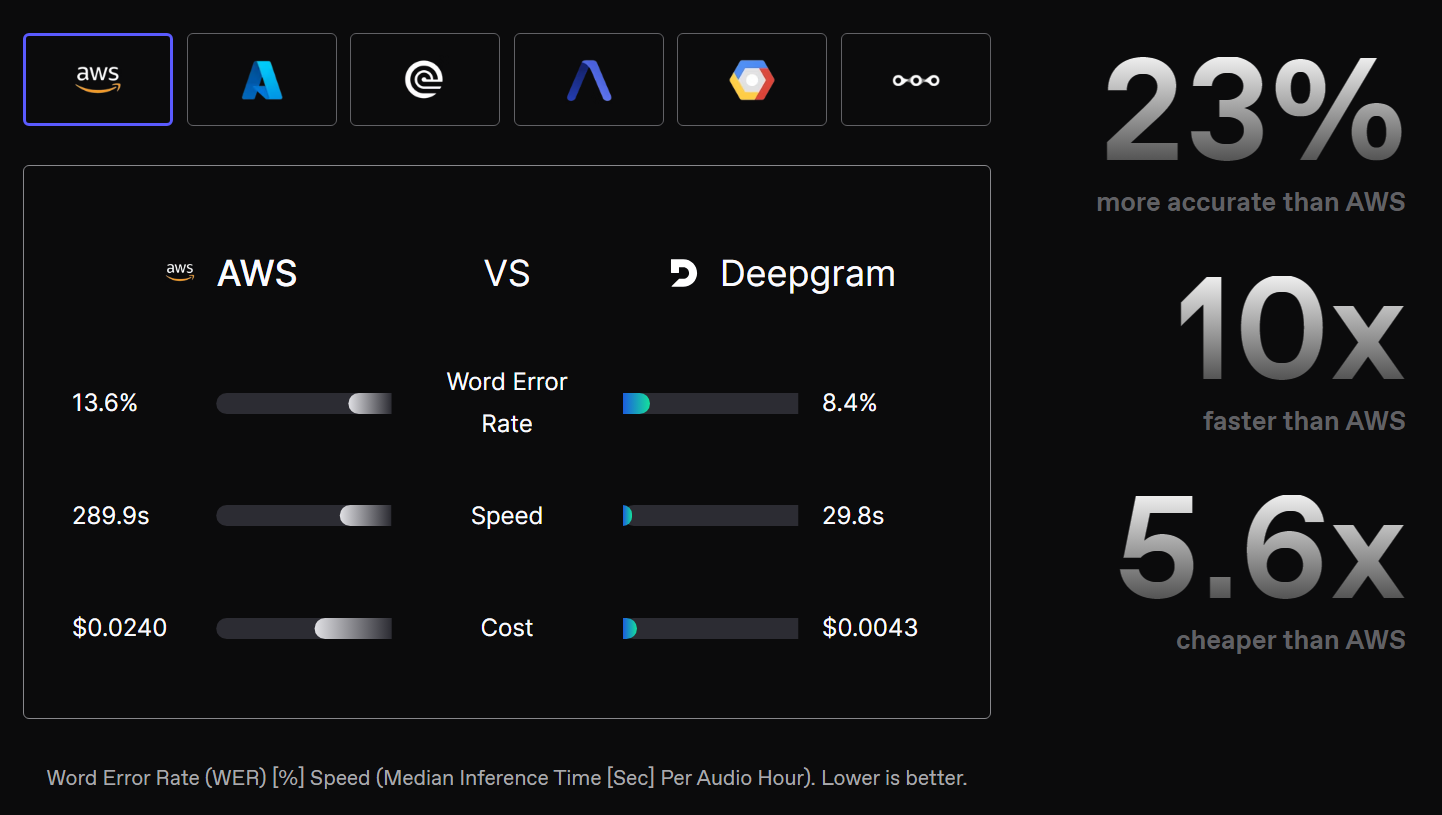Select the Microsoft Azure comparison tab
The width and height of the screenshot is (1442, 815).
262,79
